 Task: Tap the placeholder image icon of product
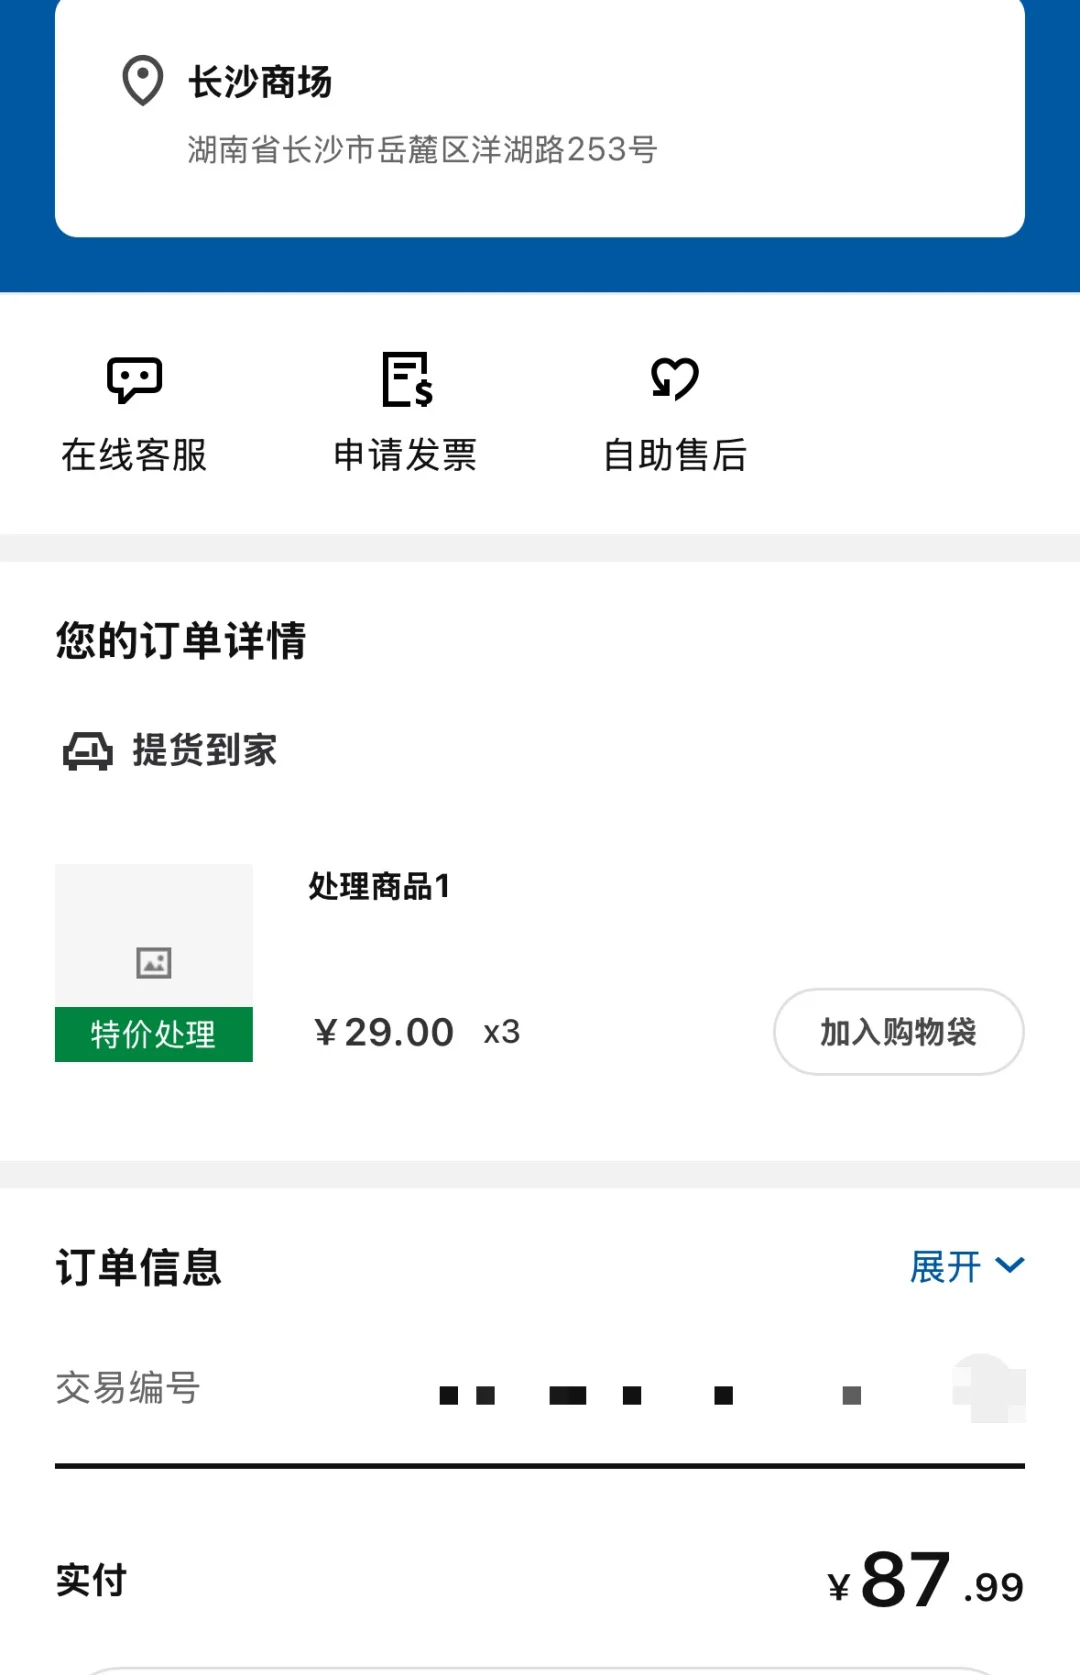(154, 962)
